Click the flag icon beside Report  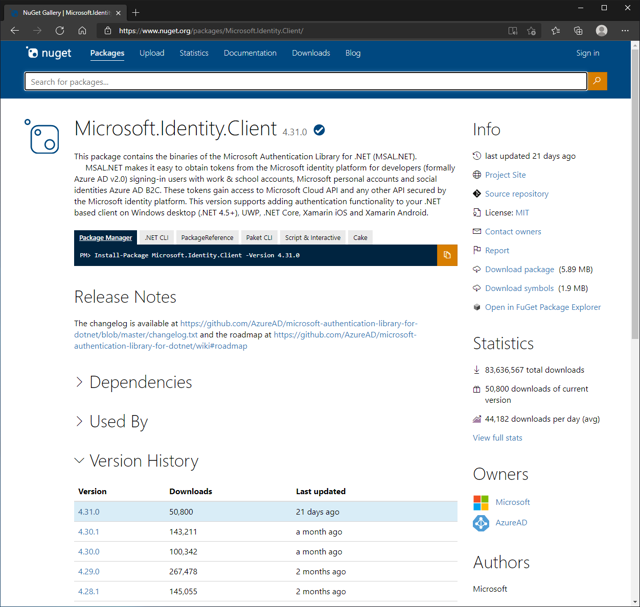(477, 250)
